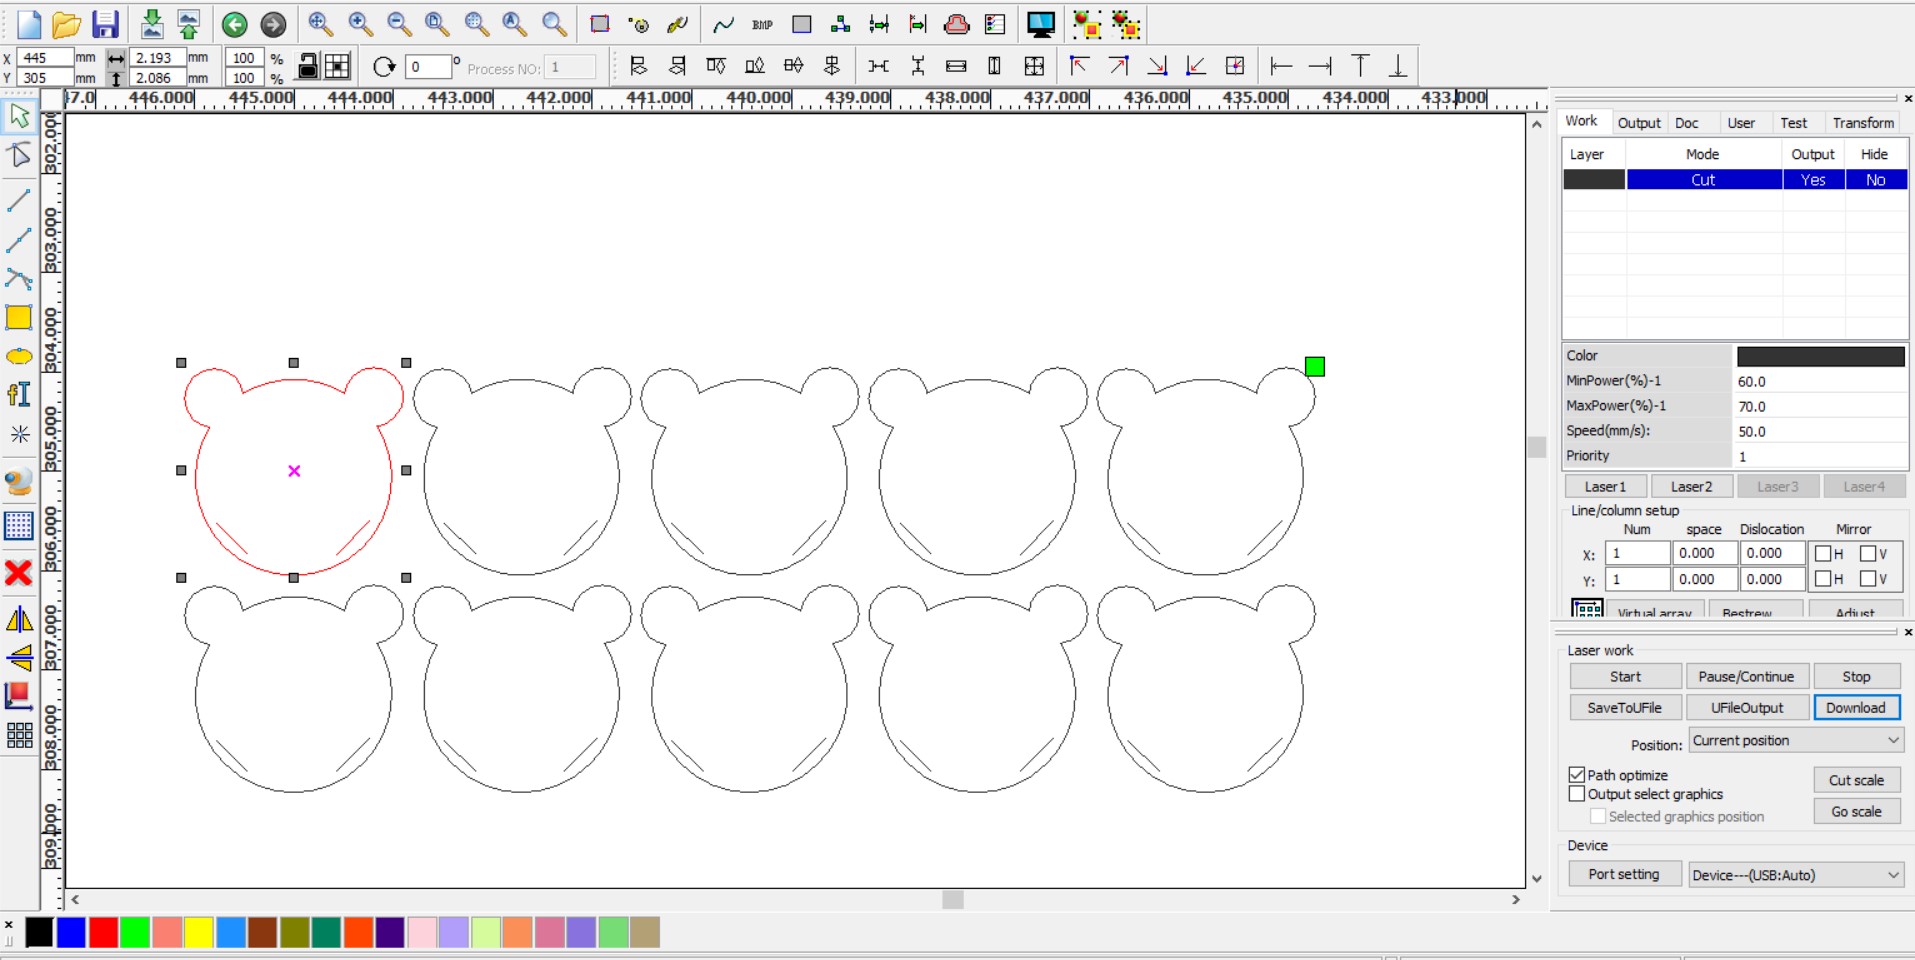This screenshot has width=1915, height=960.
Task: Toggle the layer Output Yes cell
Action: click(1813, 180)
